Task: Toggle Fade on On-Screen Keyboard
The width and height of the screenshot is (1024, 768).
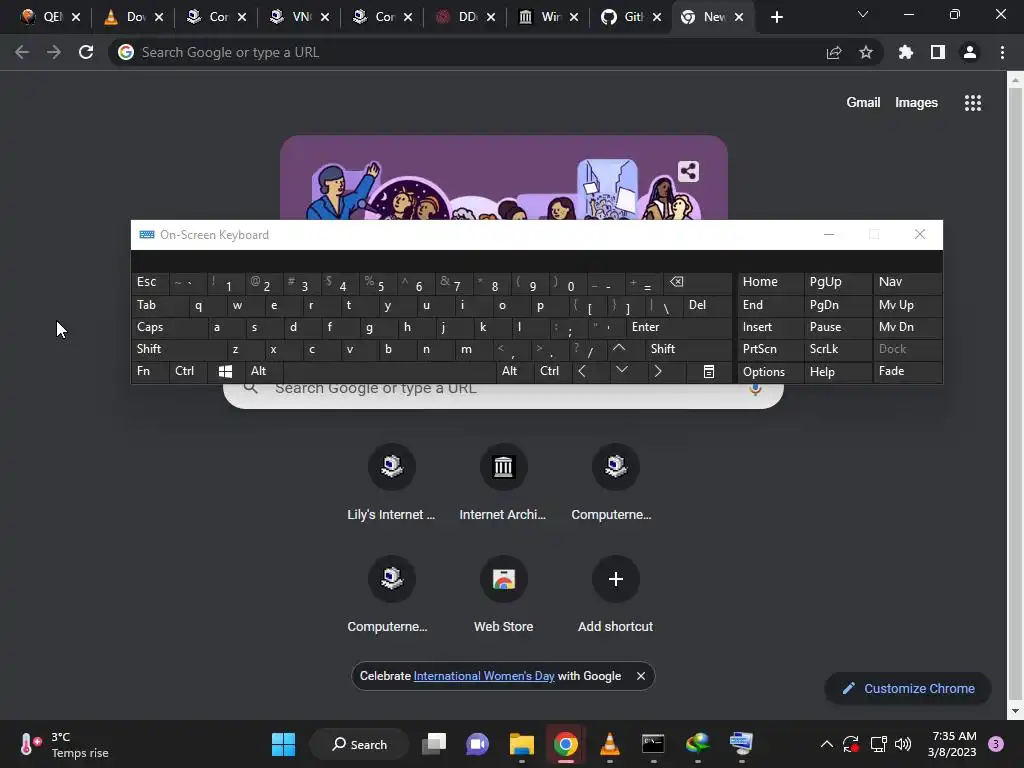Action: (x=907, y=372)
